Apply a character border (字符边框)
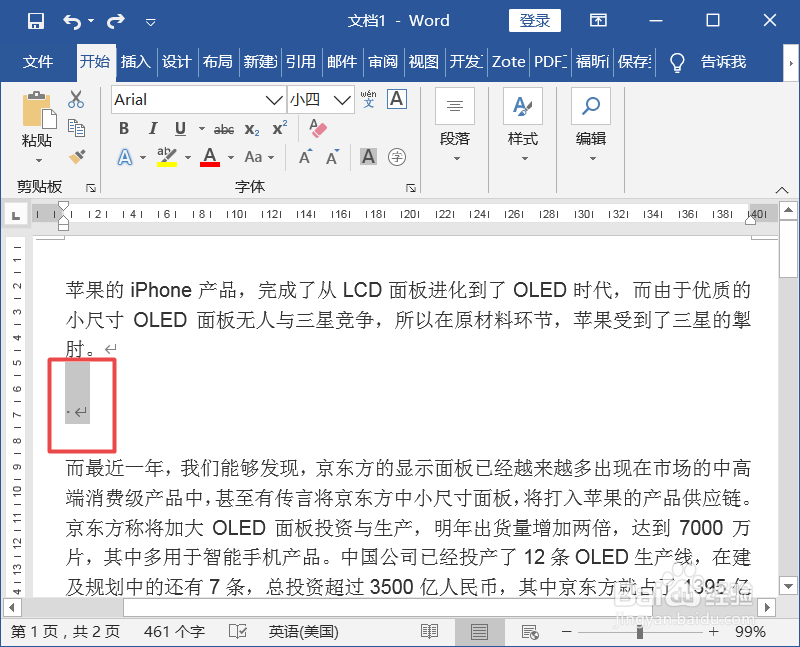Screen dimensions: 800x647 point(396,100)
